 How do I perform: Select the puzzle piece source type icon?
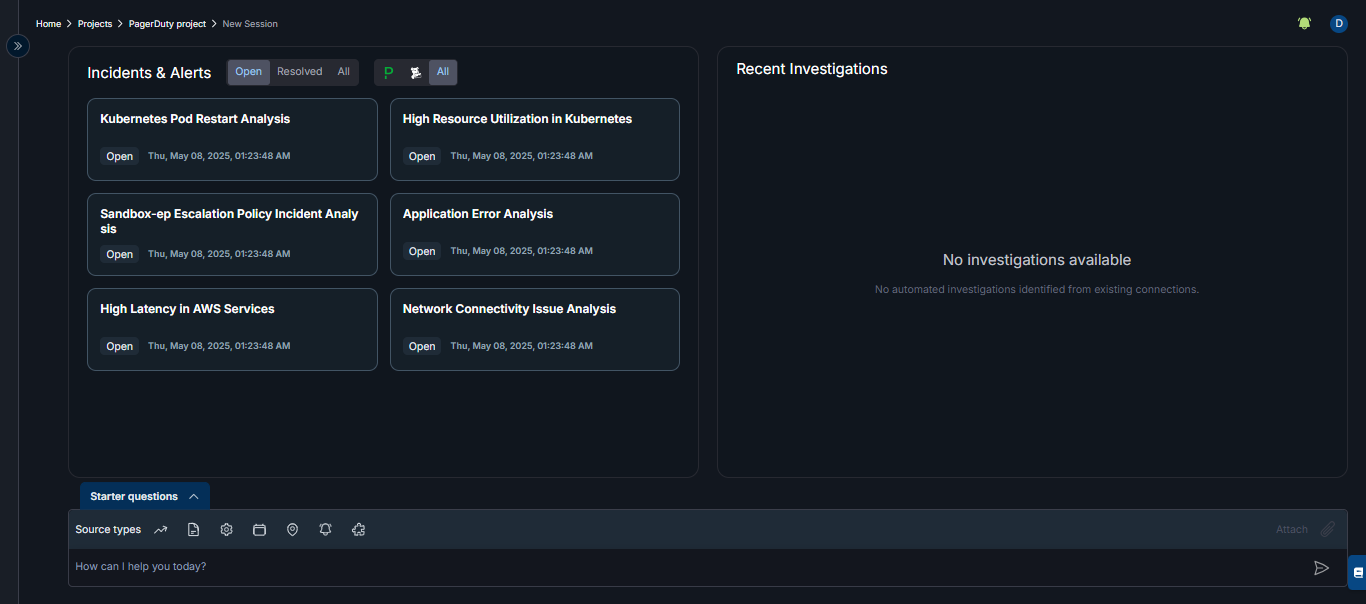pyautogui.click(x=358, y=529)
